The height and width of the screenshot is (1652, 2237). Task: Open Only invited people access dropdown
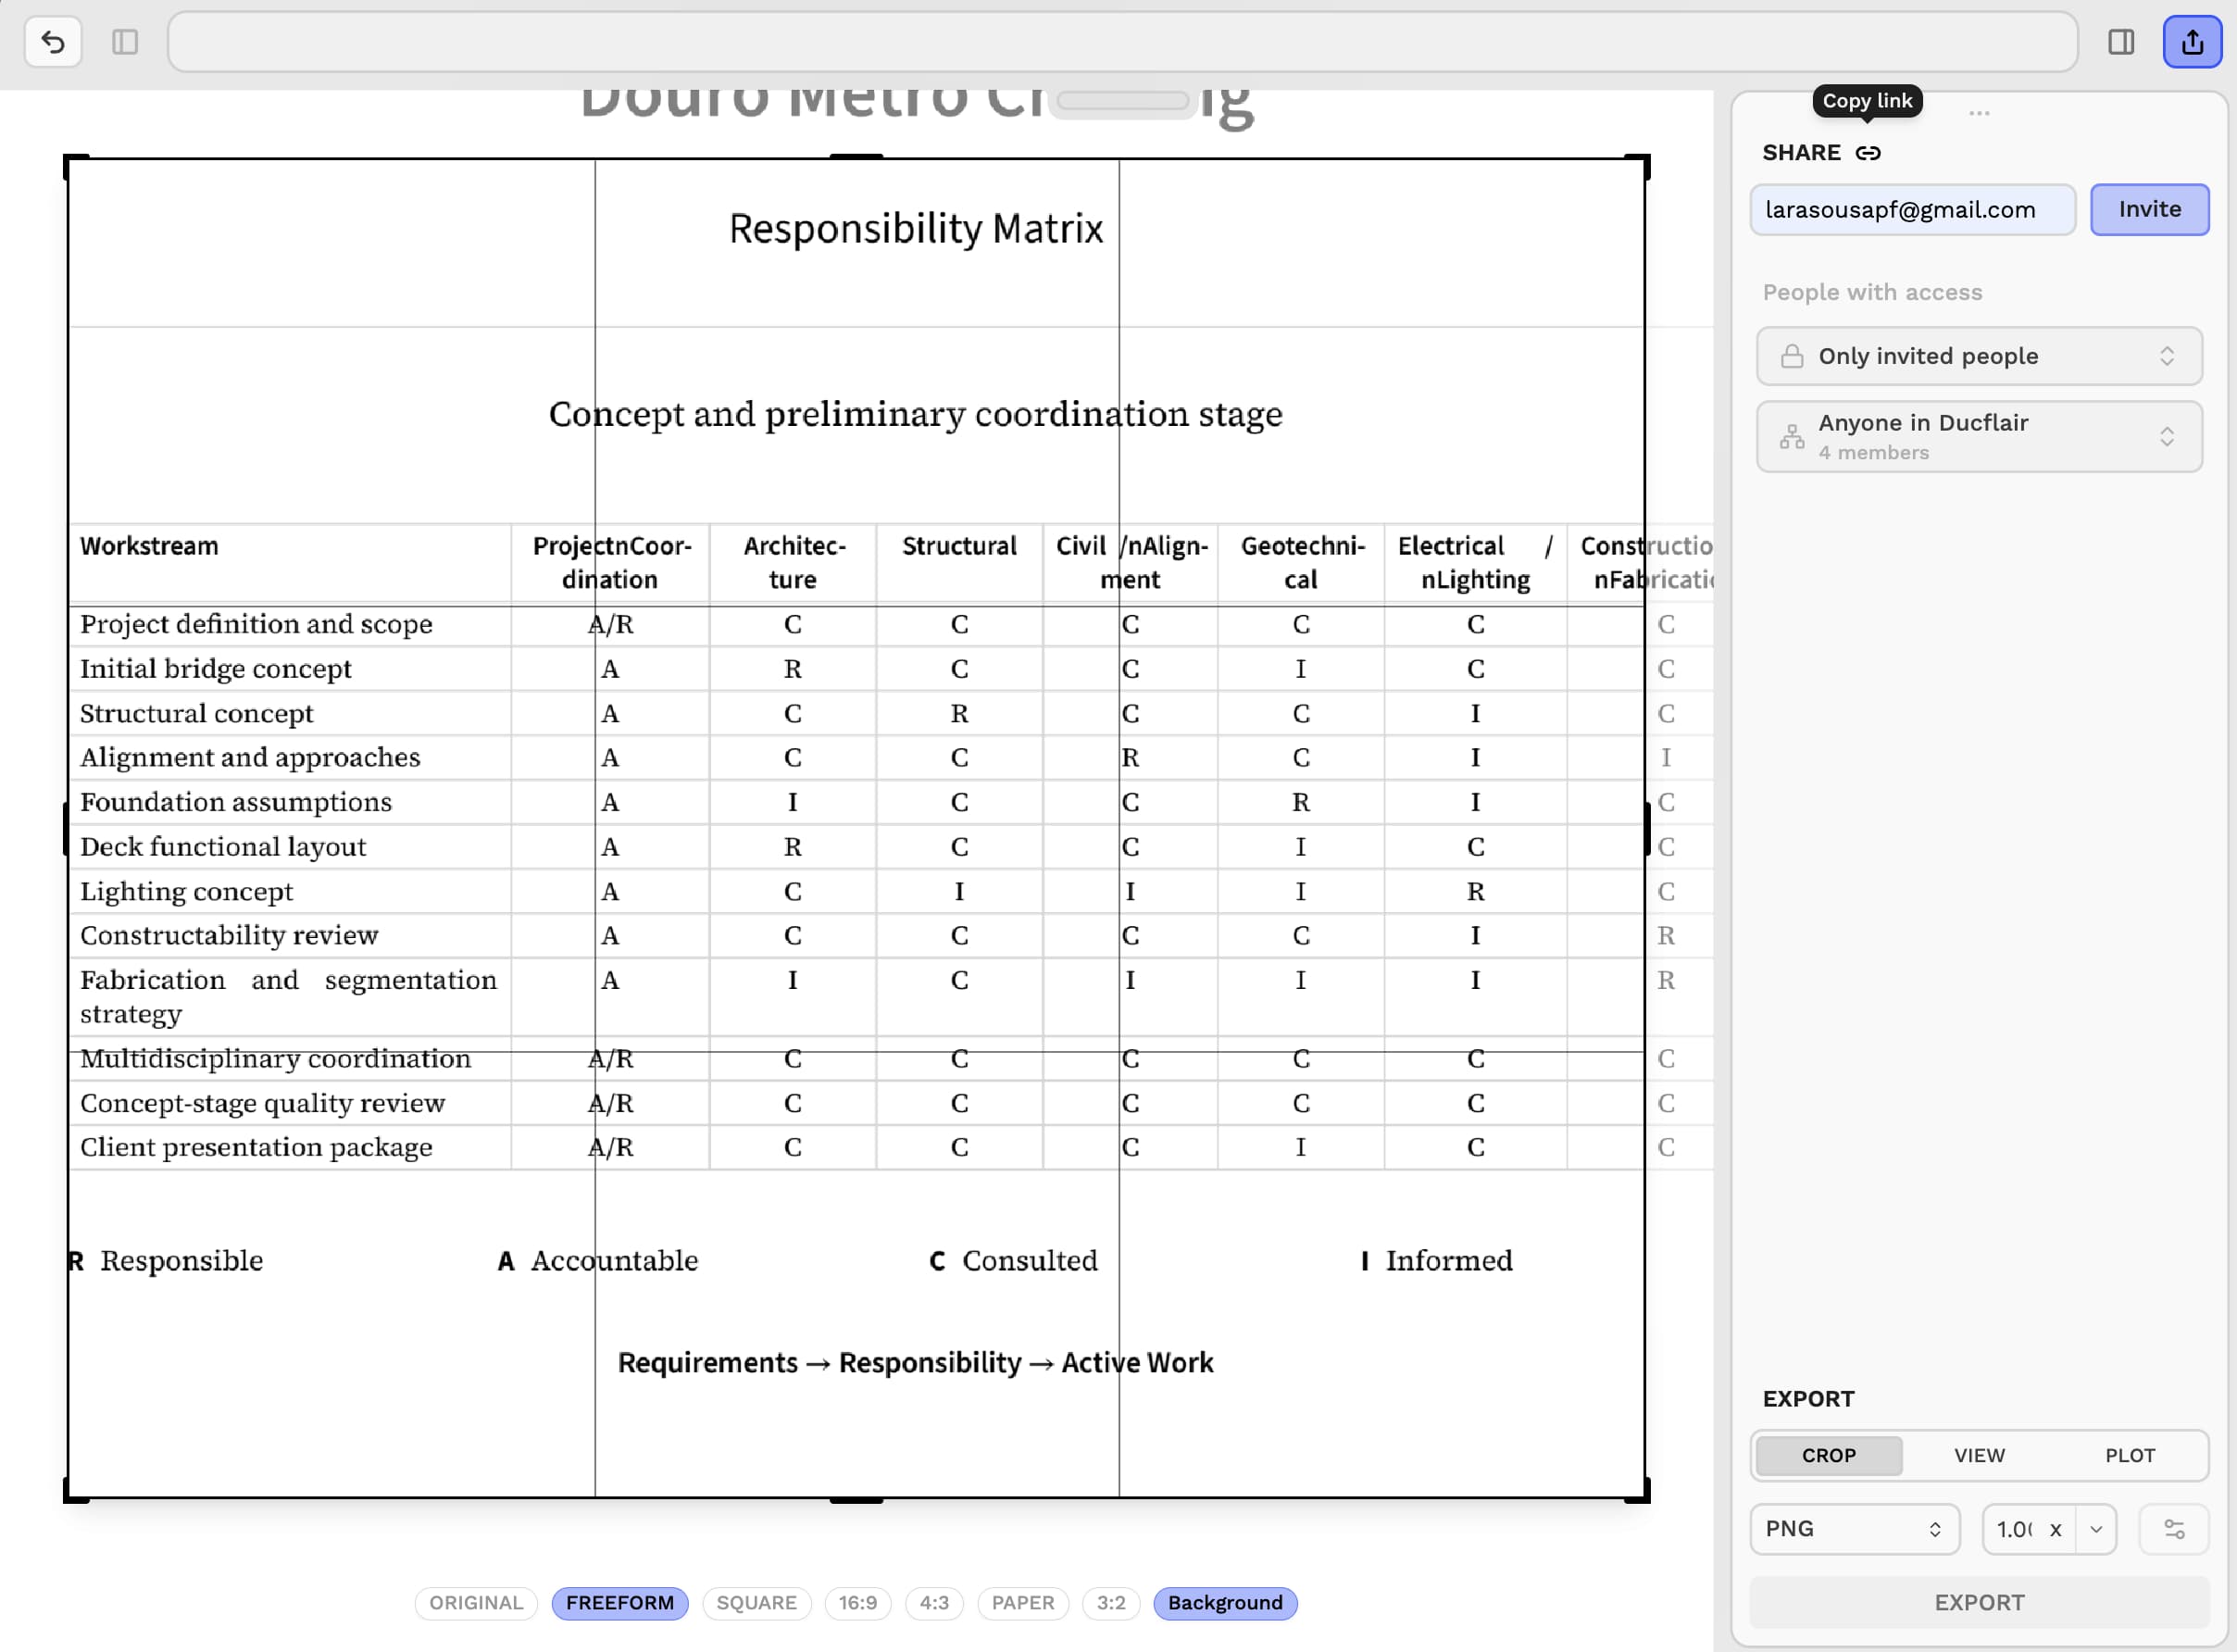pos(1979,356)
